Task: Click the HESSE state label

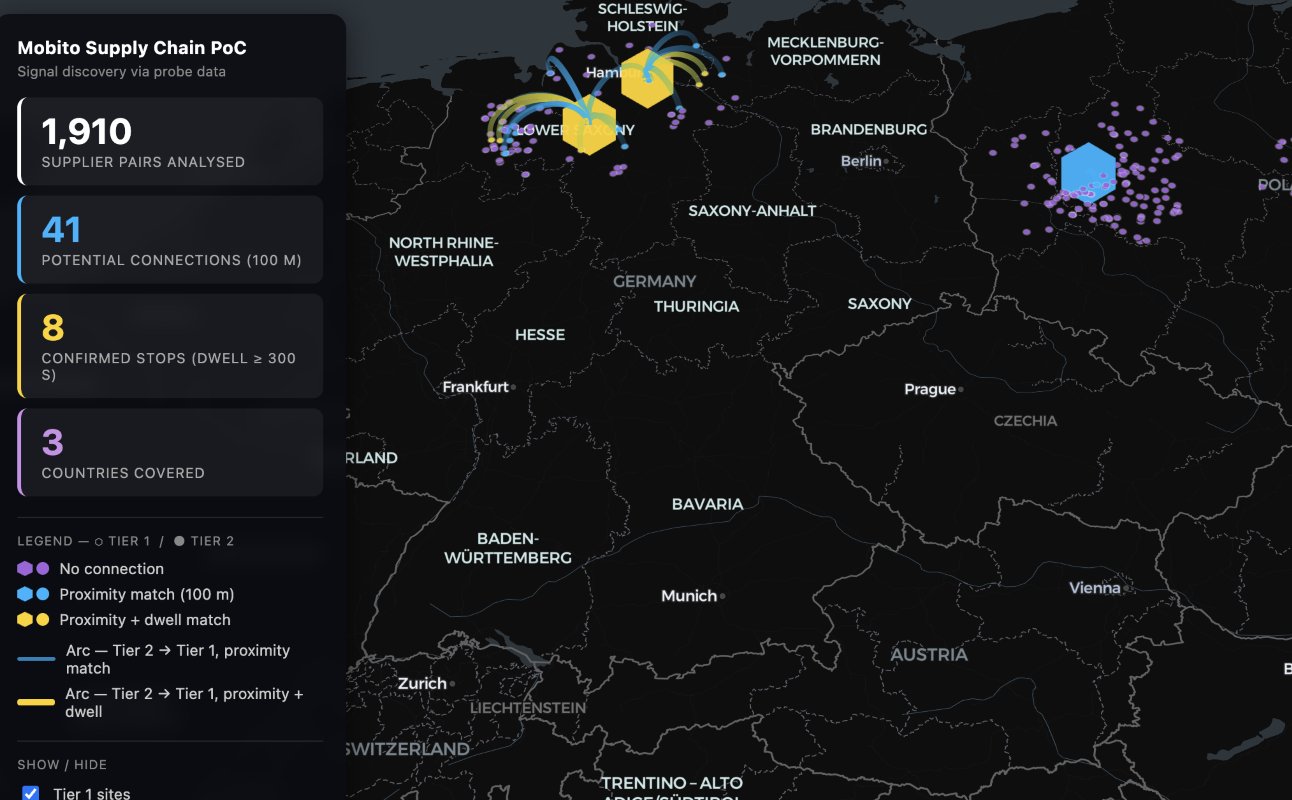Action: (x=540, y=335)
